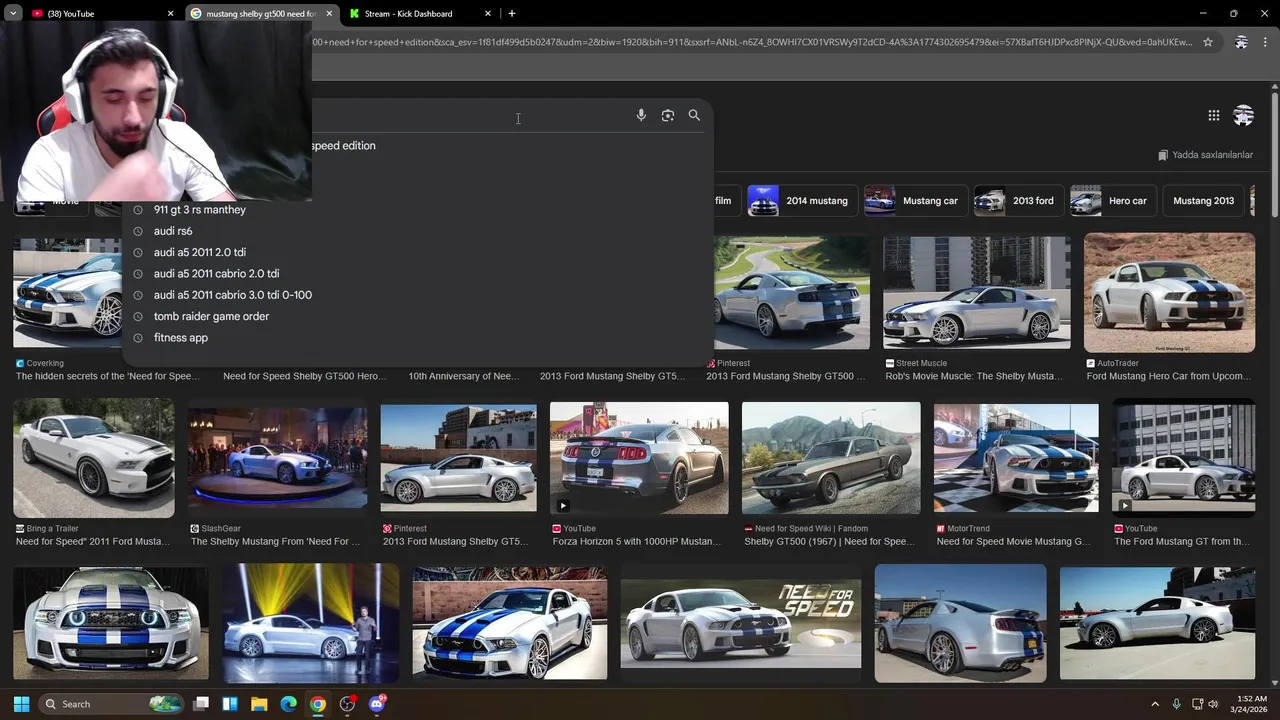Apply the 'Hero car' filter chip

pos(1112,201)
